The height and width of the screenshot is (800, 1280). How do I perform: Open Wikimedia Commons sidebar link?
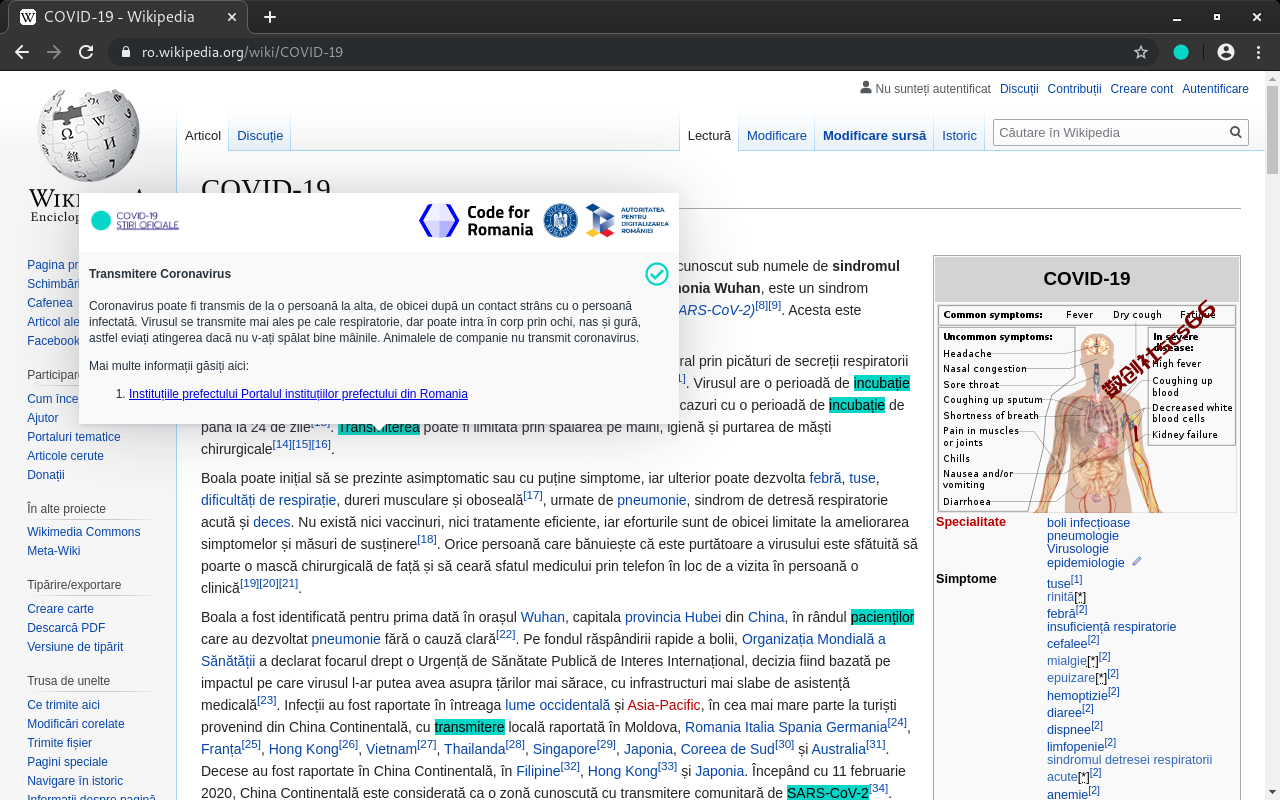pos(84,532)
